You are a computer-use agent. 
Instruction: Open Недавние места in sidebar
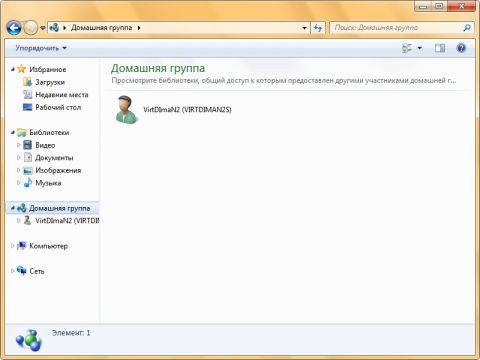(x=62, y=95)
